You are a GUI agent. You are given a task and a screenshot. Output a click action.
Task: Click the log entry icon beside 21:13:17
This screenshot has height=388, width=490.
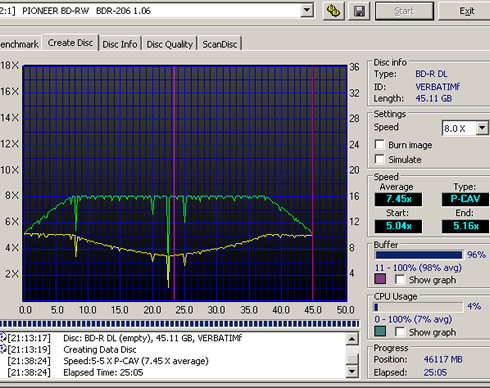3,338
